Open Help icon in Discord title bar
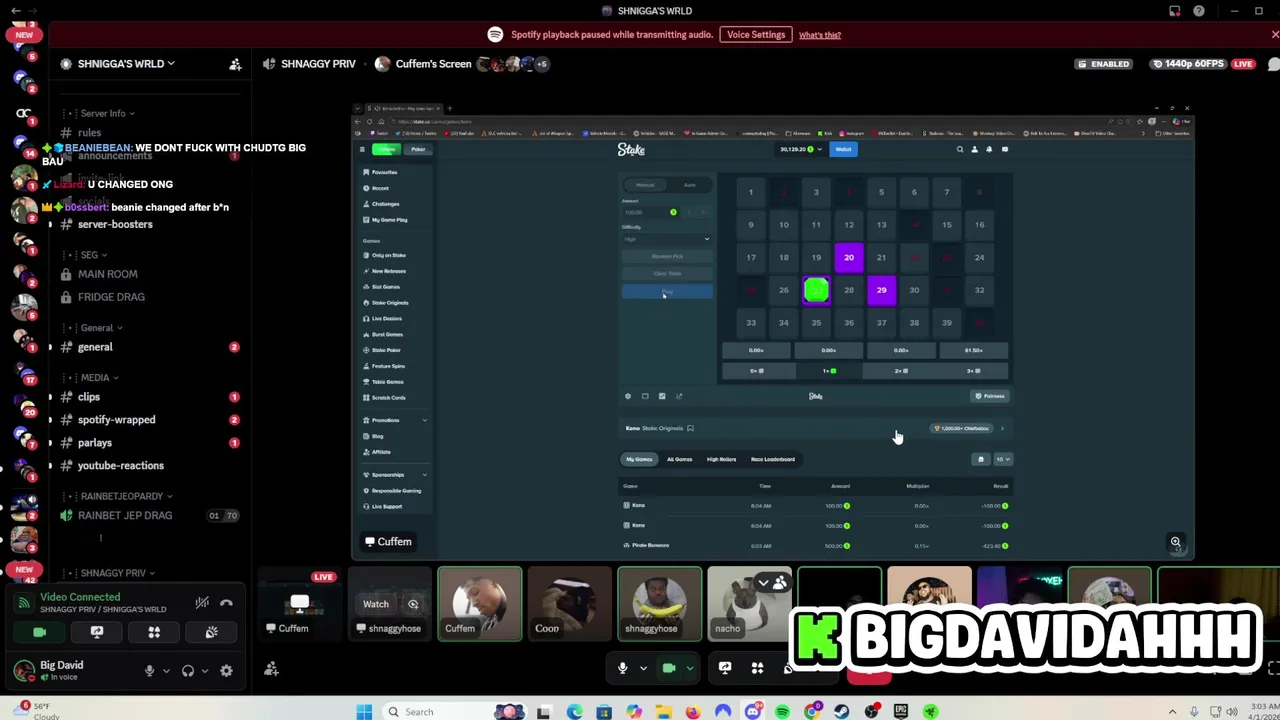1280x720 pixels. pos(1198,11)
